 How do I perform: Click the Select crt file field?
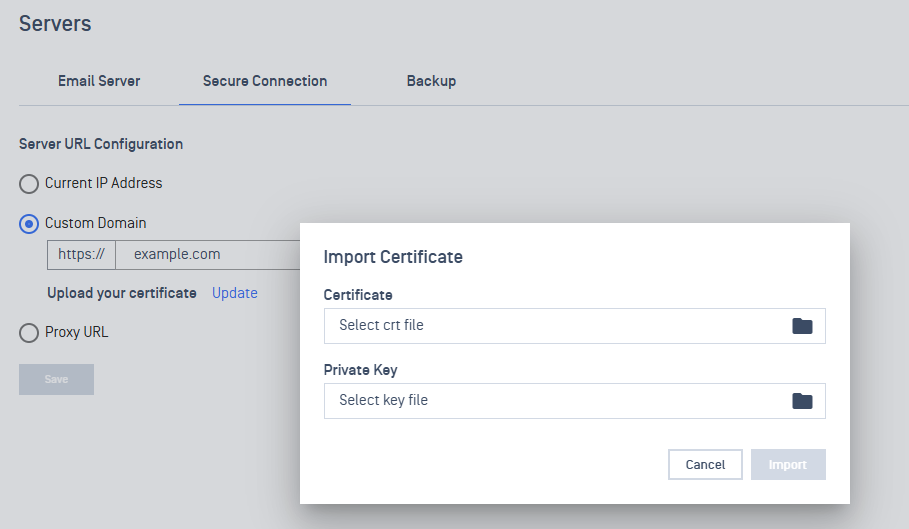point(575,326)
